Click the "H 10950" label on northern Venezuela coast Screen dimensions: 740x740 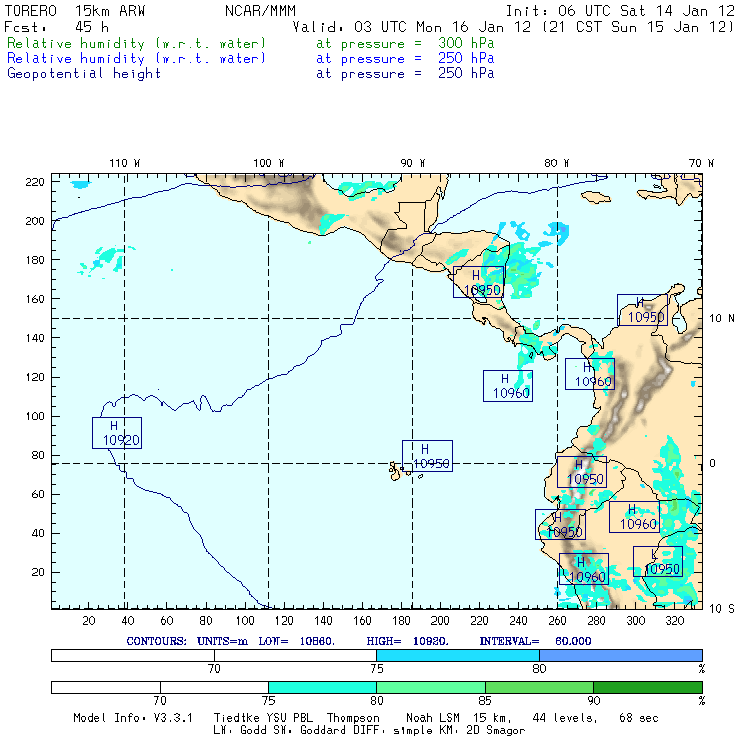(642, 310)
